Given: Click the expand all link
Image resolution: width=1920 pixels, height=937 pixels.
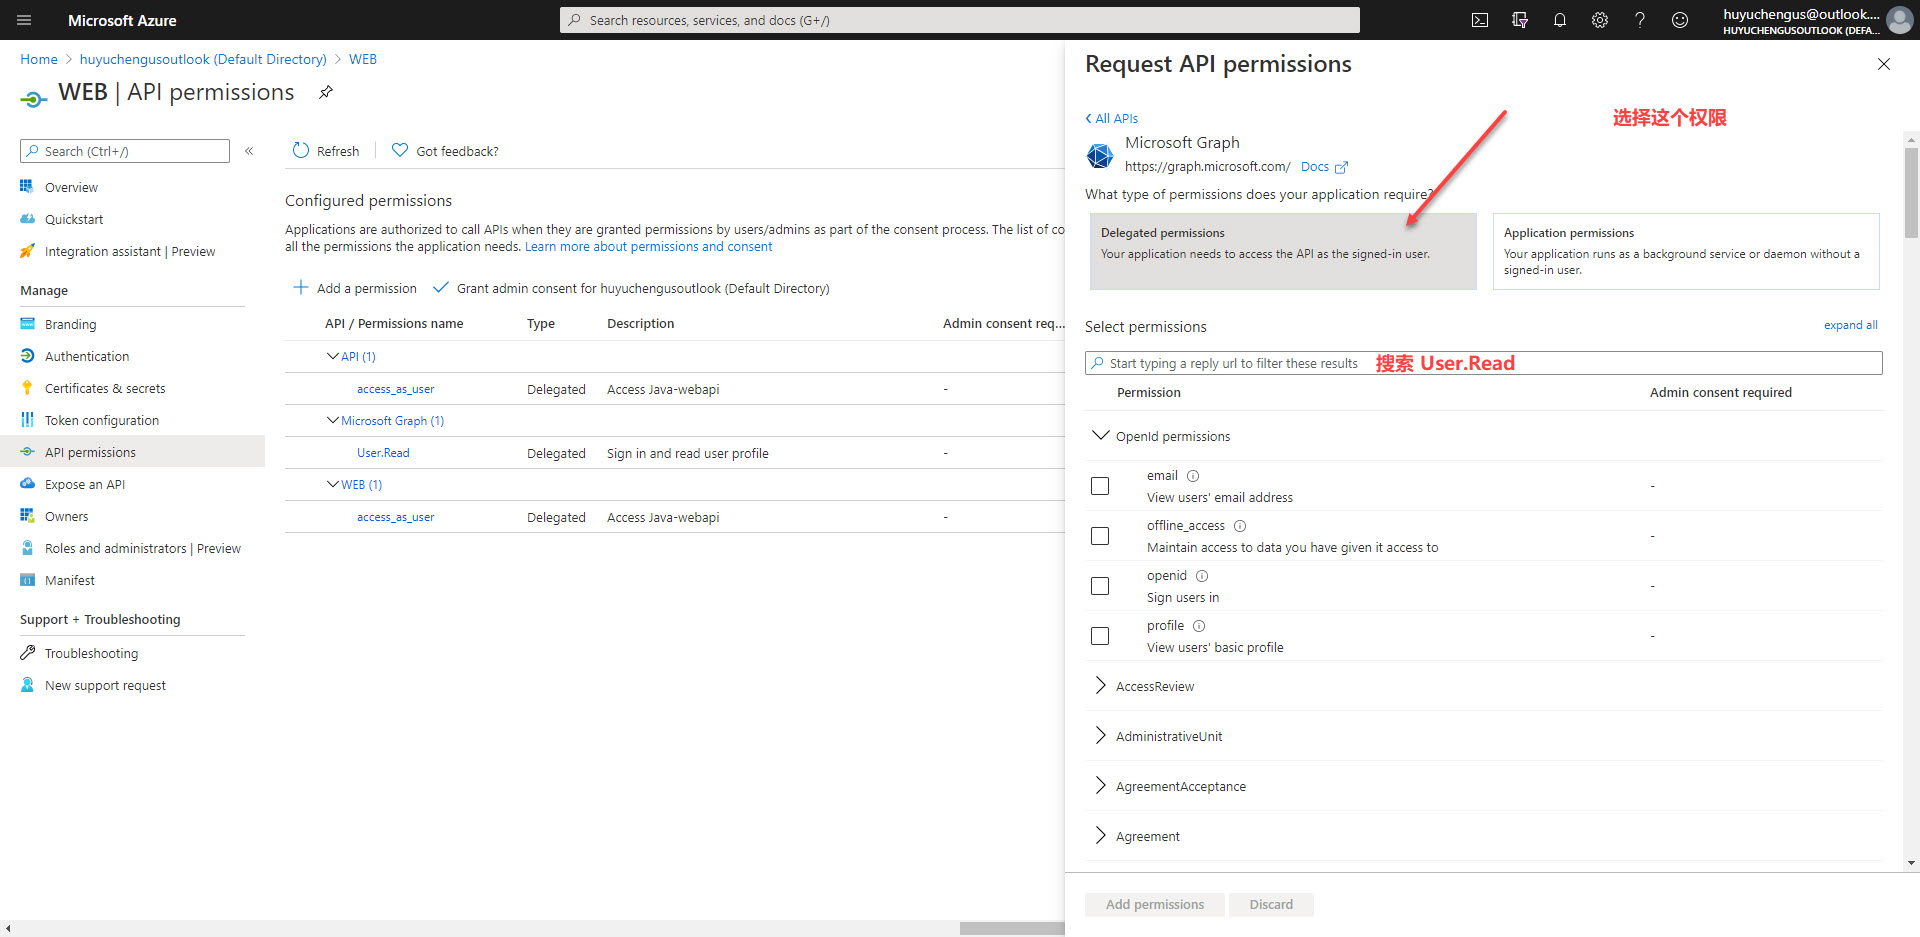Looking at the screenshot, I should [1850, 325].
